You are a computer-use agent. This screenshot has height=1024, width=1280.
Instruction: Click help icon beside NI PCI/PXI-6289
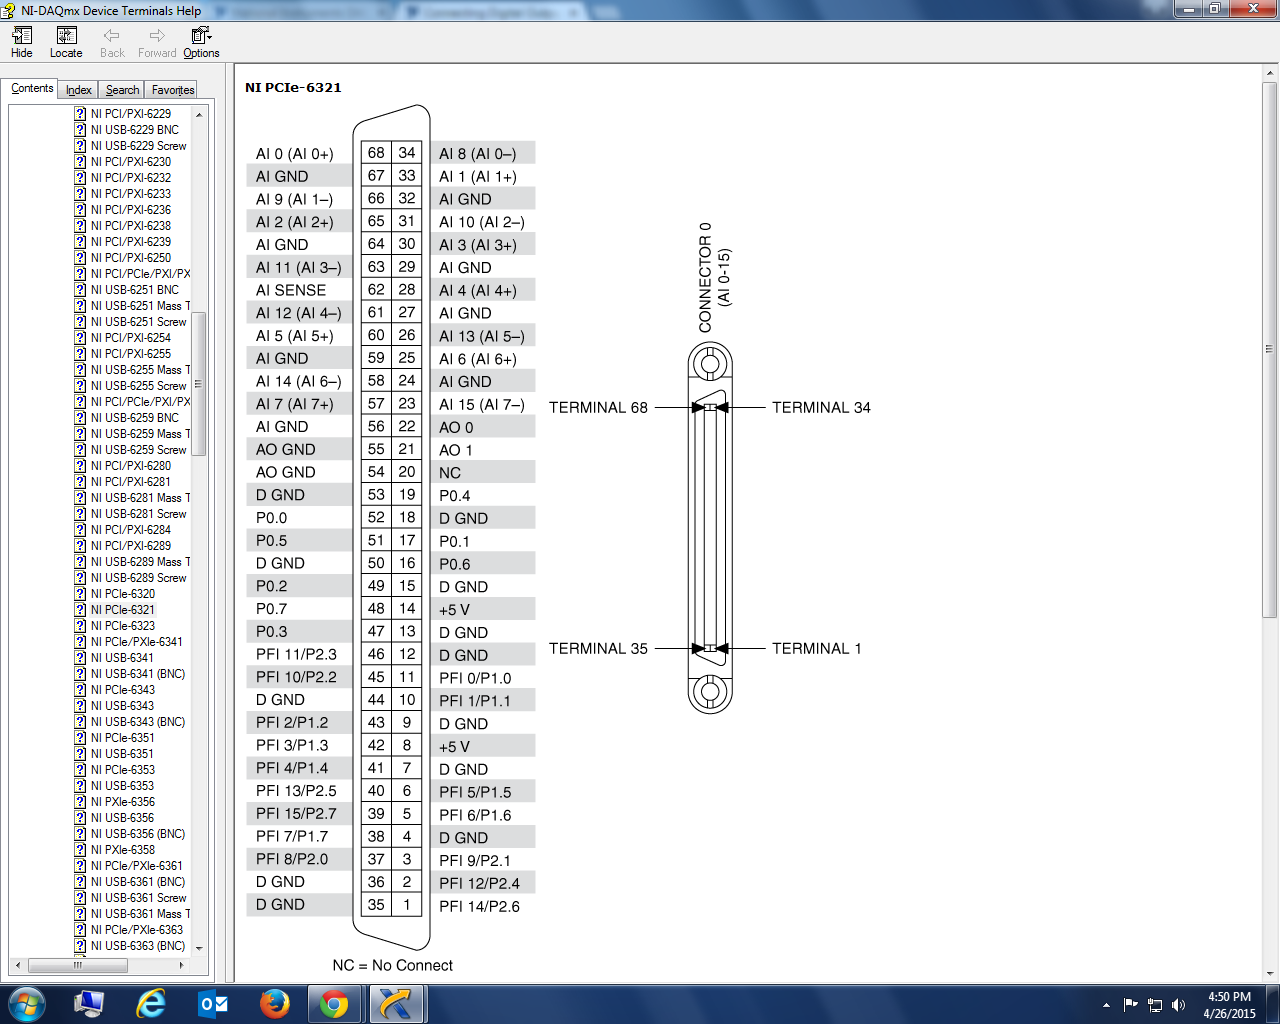pyautogui.click(x=80, y=546)
